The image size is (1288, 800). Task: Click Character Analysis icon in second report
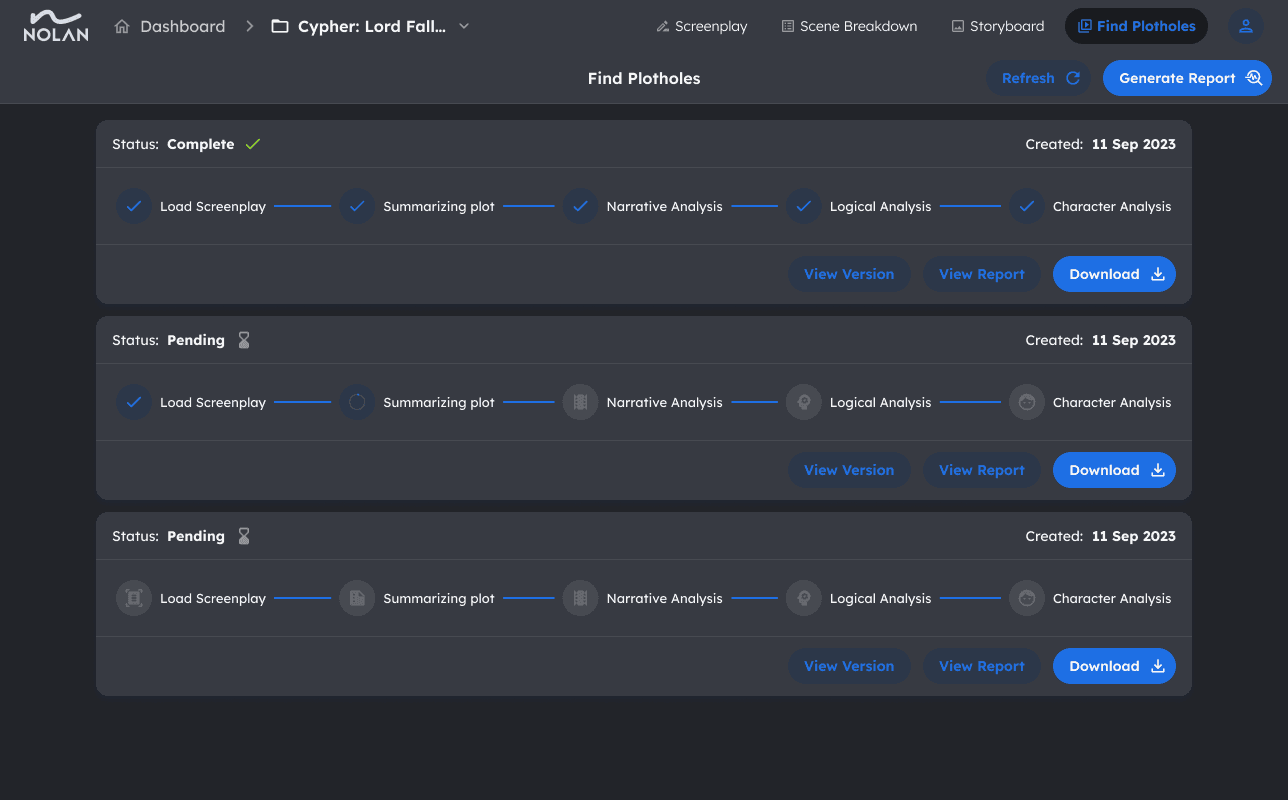[x=1026, y=403]
